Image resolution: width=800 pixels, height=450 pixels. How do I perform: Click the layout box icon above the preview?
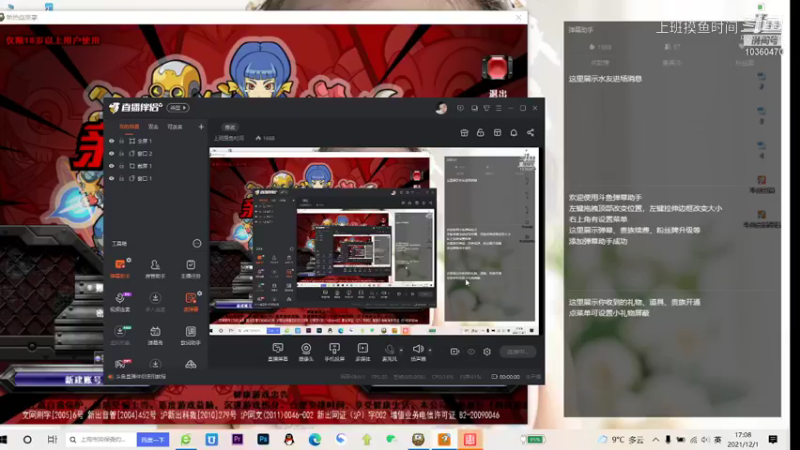pos(497,133)
